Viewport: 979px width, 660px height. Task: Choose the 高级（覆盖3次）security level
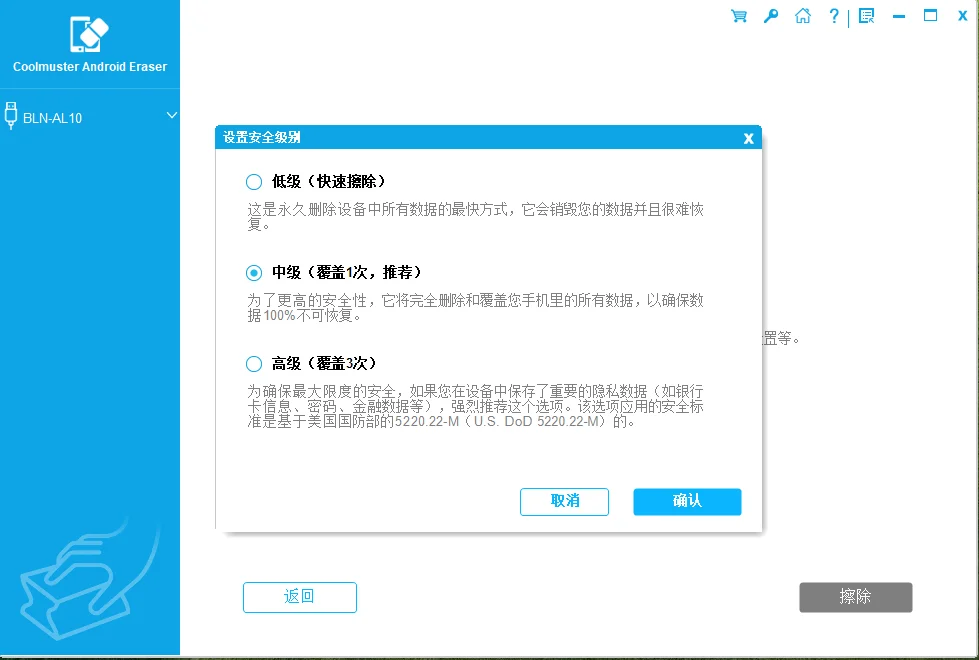pos(254,363)
